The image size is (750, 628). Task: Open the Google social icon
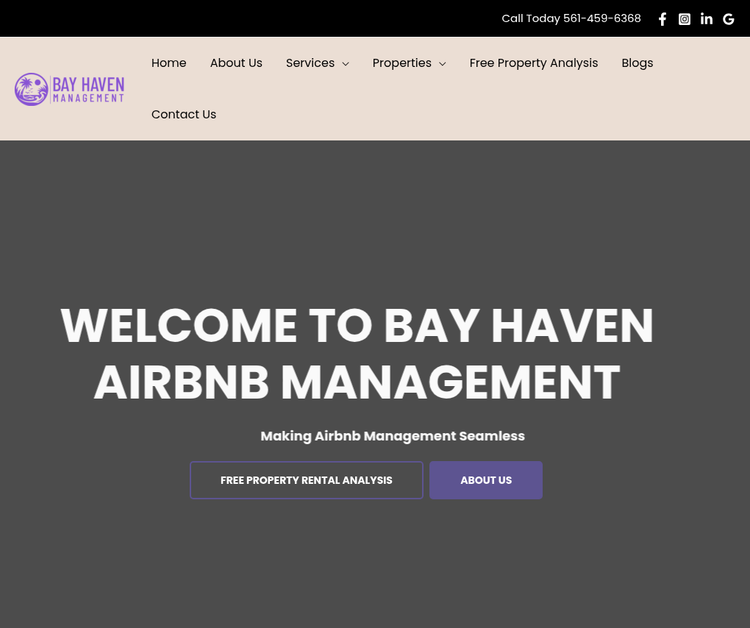(x=728, y=19)
